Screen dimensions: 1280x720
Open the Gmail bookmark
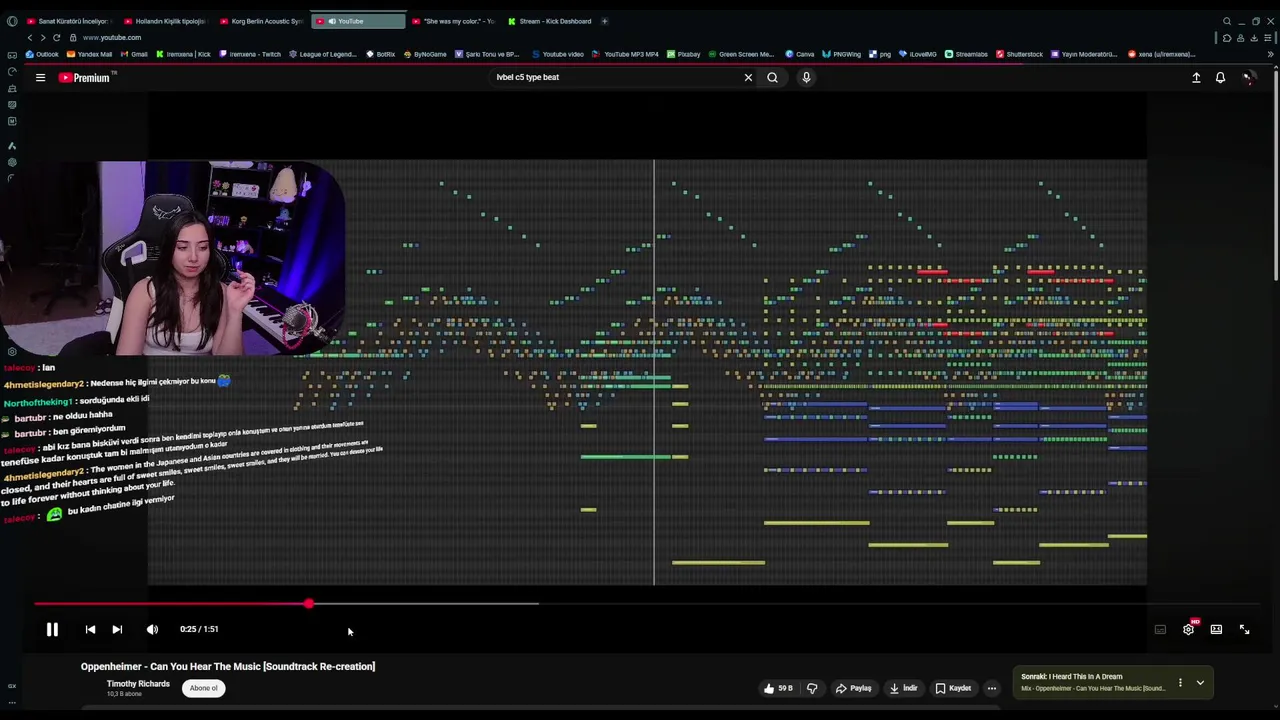(134, 54)
